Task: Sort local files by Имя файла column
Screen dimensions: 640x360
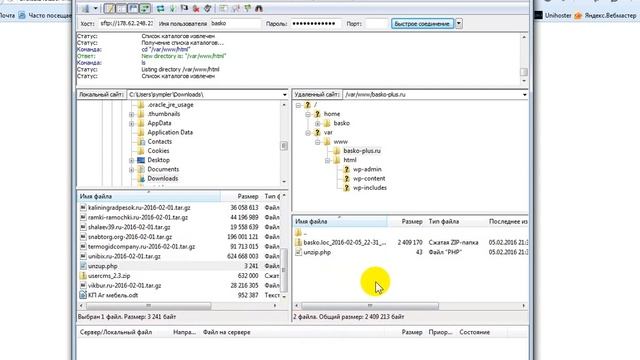Action: [x=149, y=197]
